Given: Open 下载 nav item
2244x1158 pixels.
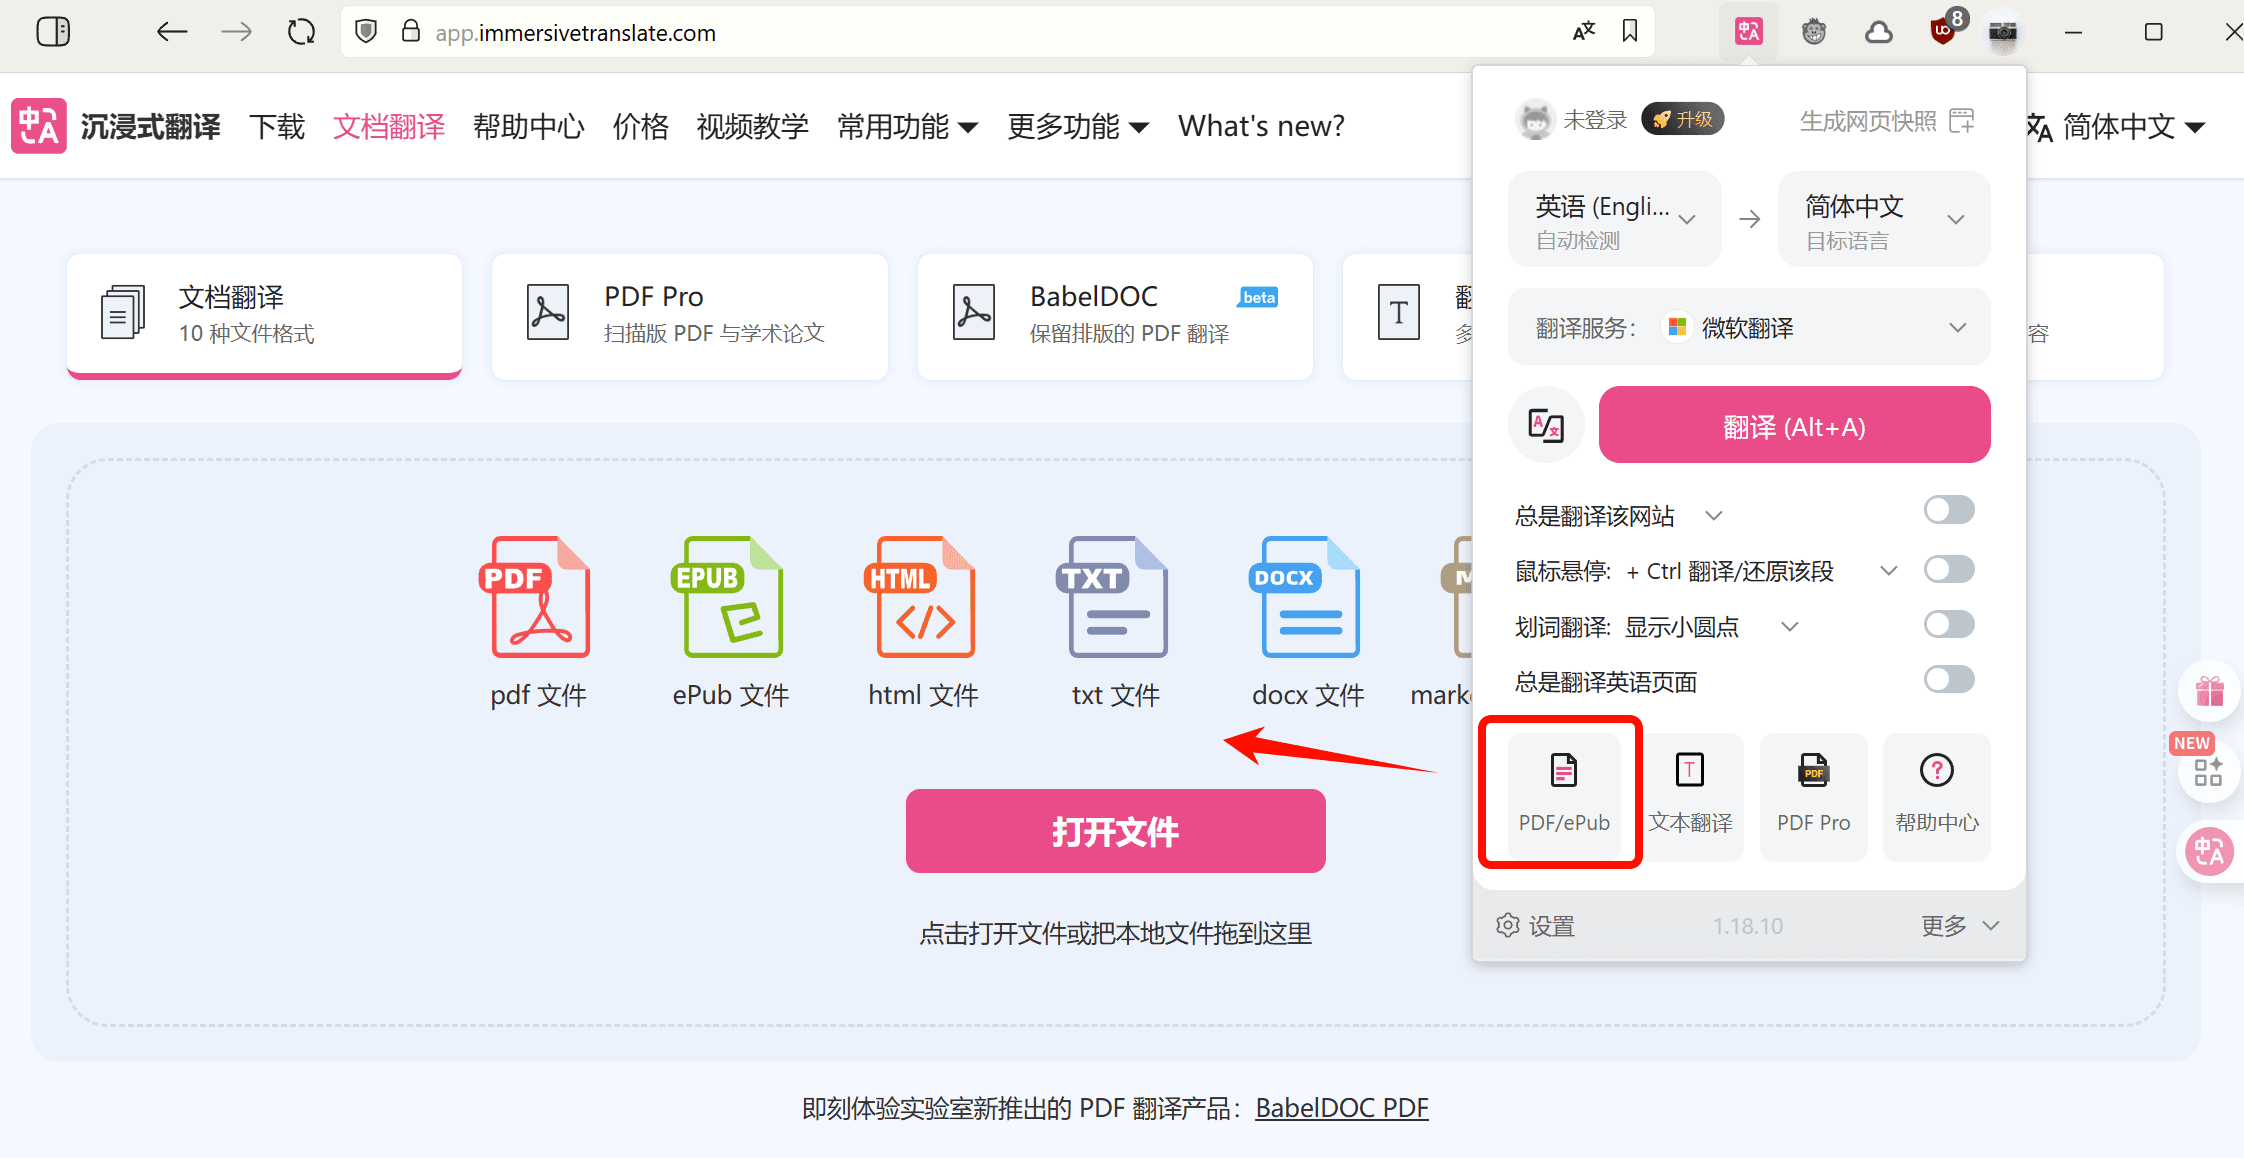Looking at the screenshot, I should click(277, 126).
